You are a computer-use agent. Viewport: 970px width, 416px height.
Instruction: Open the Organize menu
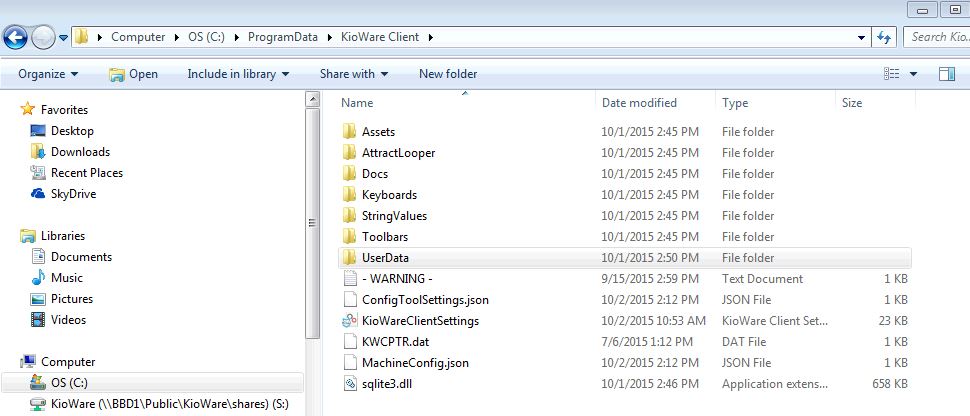[x=48, y=74]
